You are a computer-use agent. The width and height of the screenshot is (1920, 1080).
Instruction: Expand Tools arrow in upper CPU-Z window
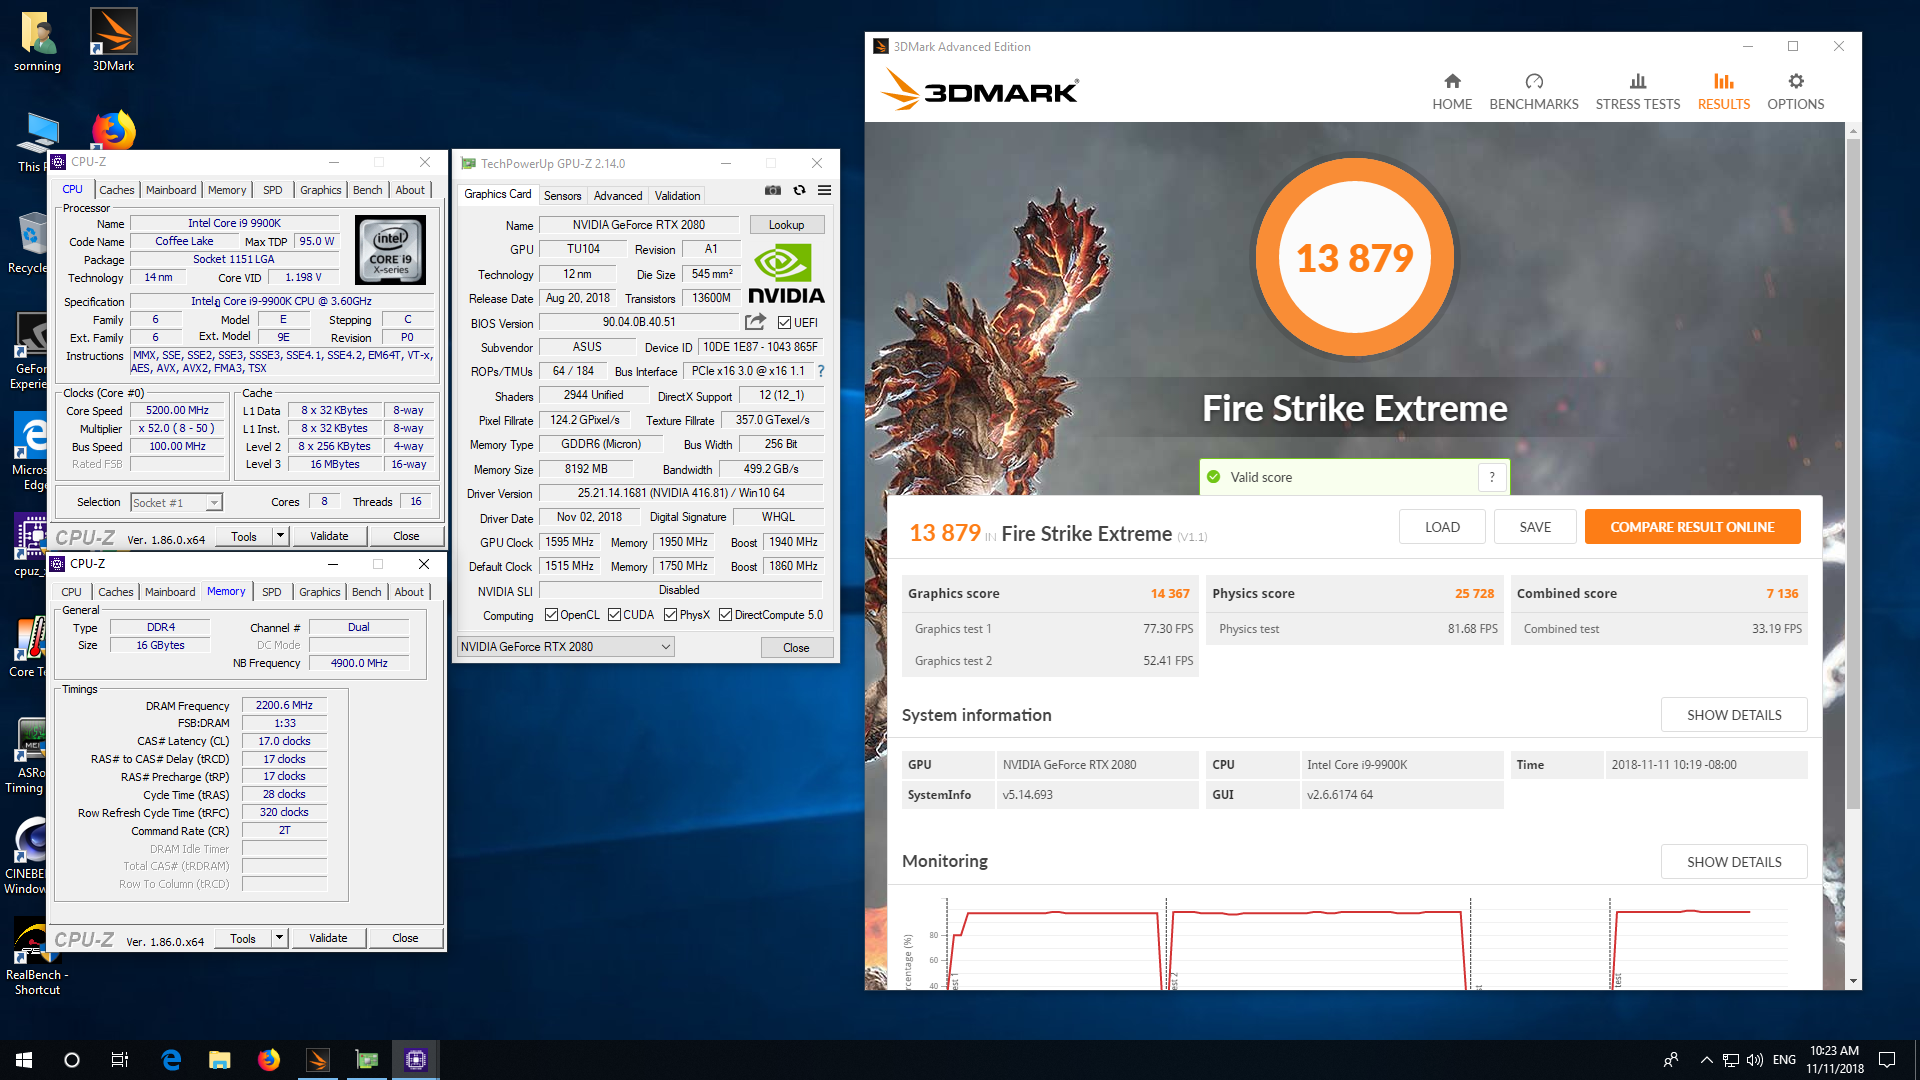(x=280, y=537)
